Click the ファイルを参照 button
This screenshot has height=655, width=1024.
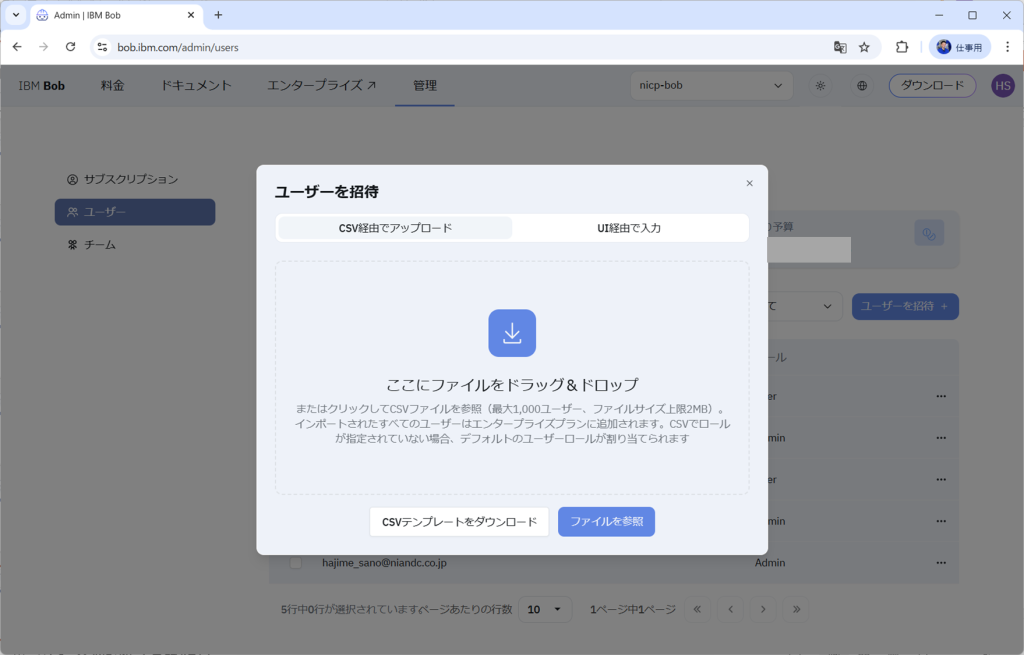[606, 522]
